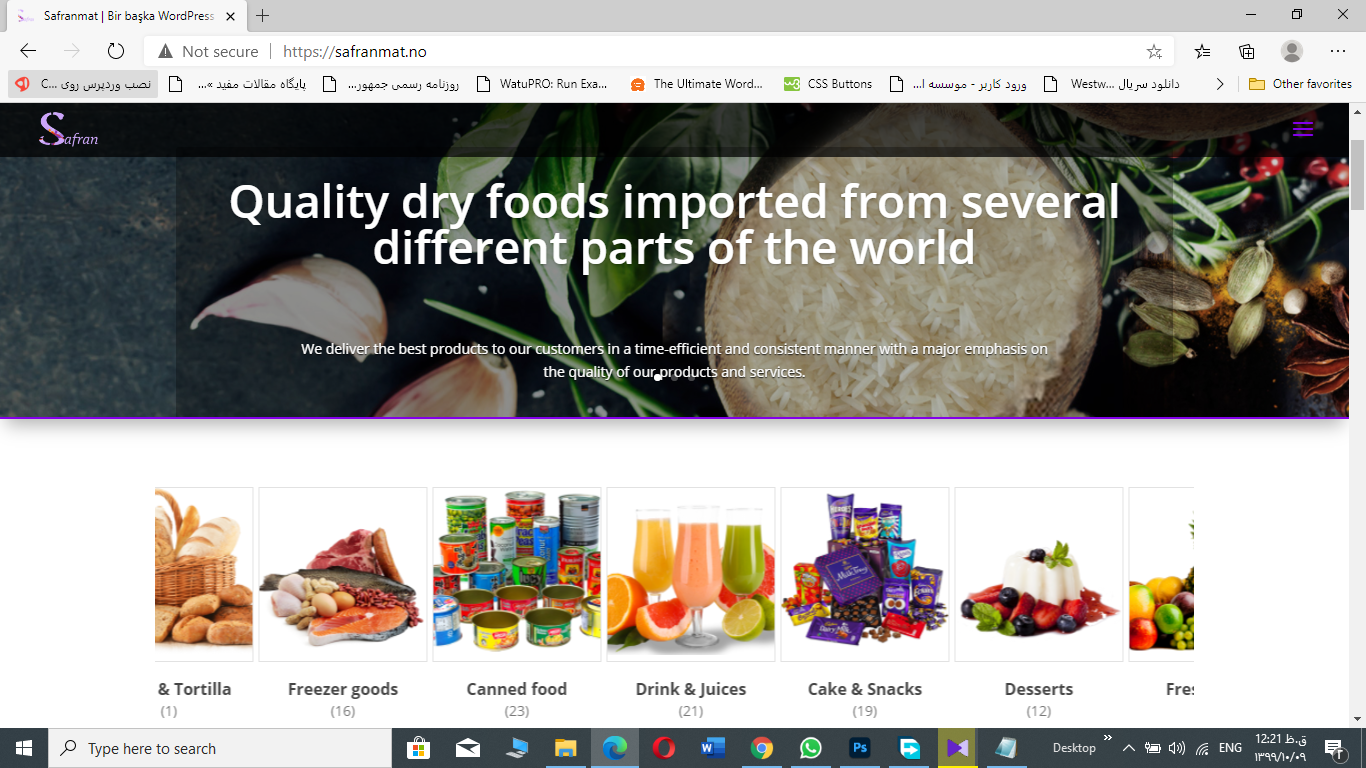Click the Safran logo in the header

68,130
